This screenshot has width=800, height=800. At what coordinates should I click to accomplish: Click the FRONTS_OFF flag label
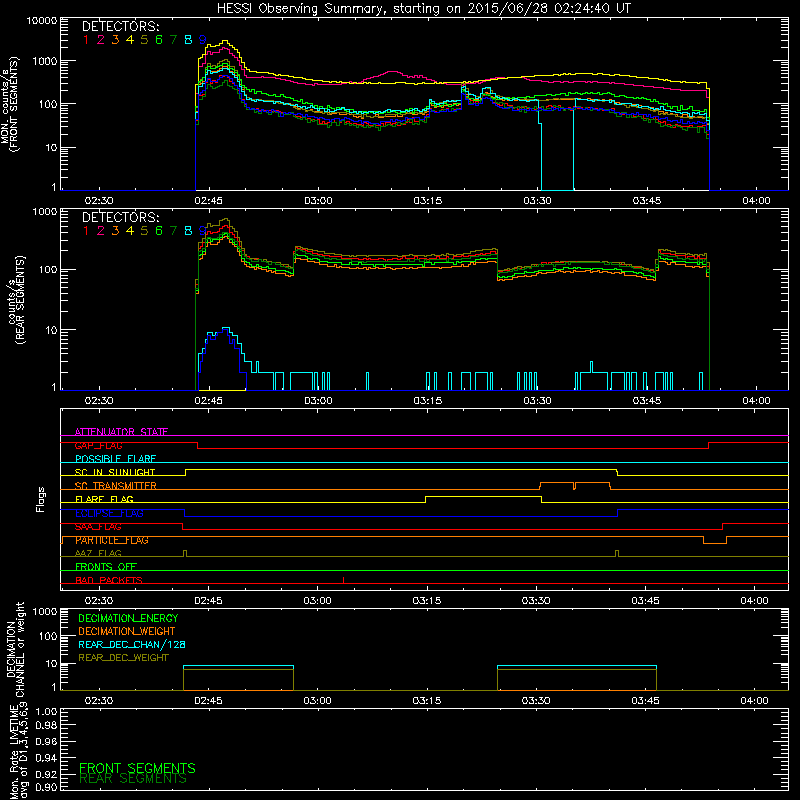[106, 567]
